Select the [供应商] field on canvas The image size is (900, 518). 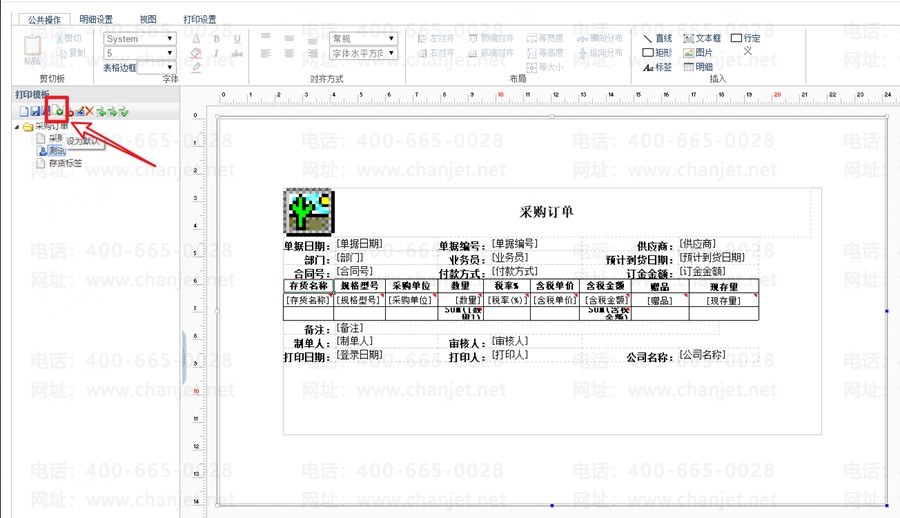[x=698, y=243]
